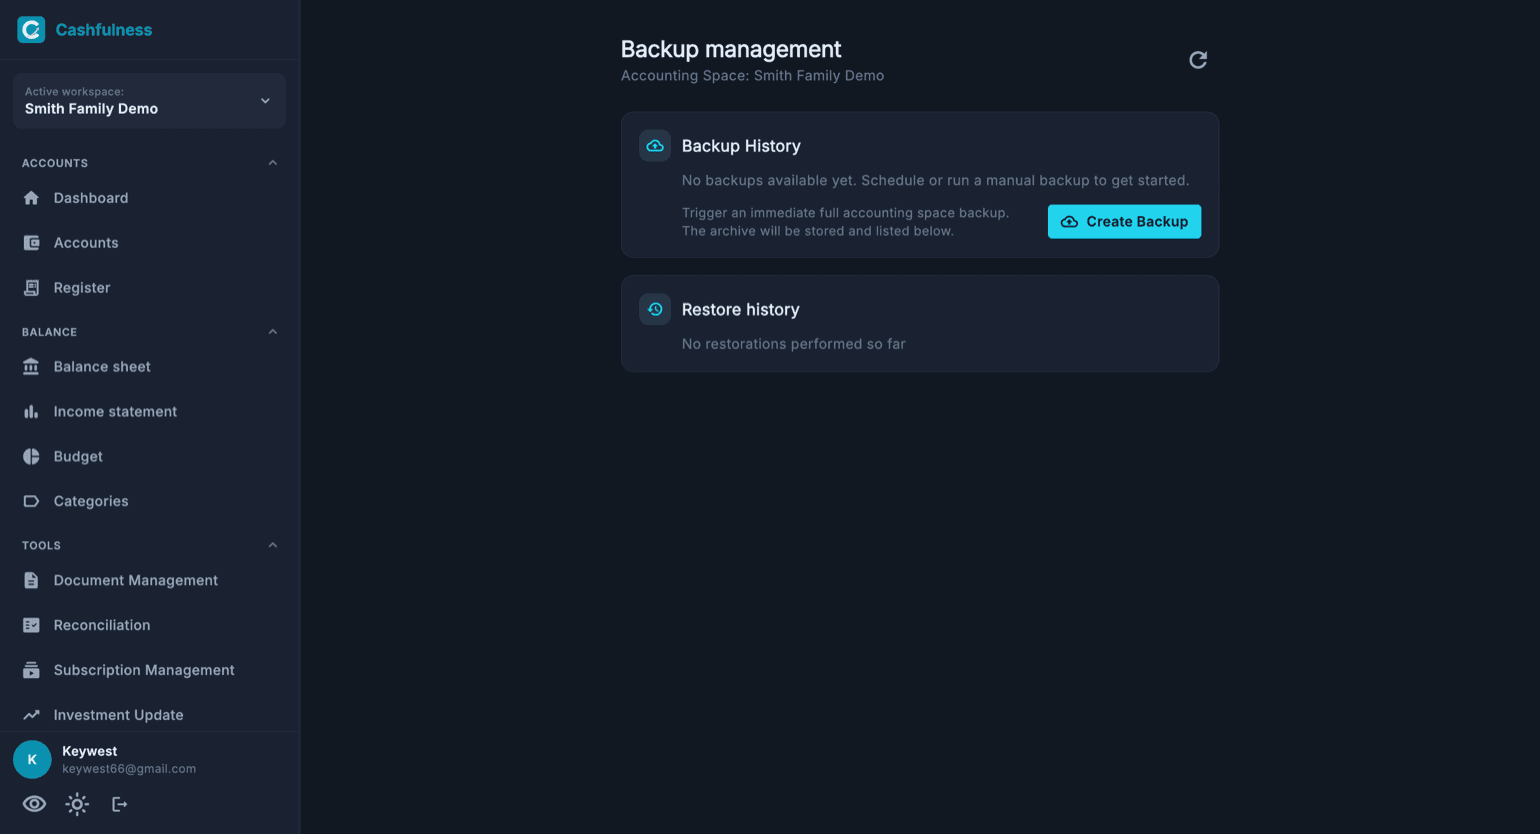This screenshot has height=834, width=1540.
Task: Click the Keywest user avatar
Action: pos(32,760)
